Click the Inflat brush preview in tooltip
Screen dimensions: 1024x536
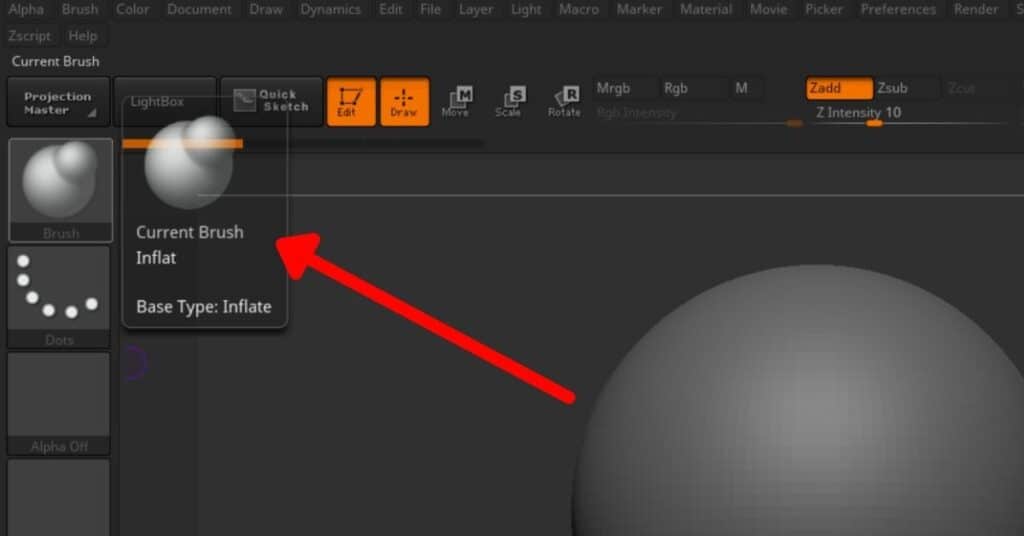pos(189,163)
